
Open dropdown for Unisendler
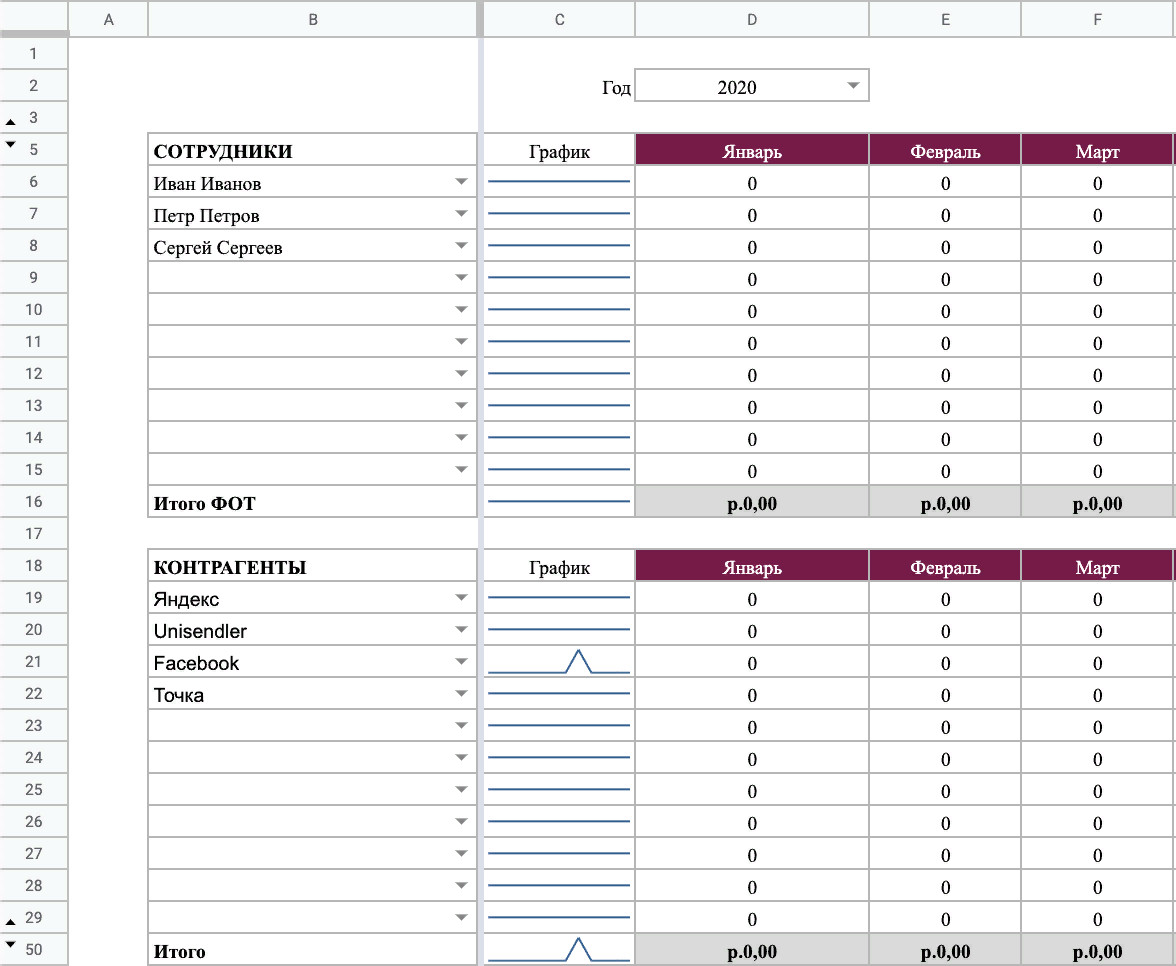click(x=461, y=629)
